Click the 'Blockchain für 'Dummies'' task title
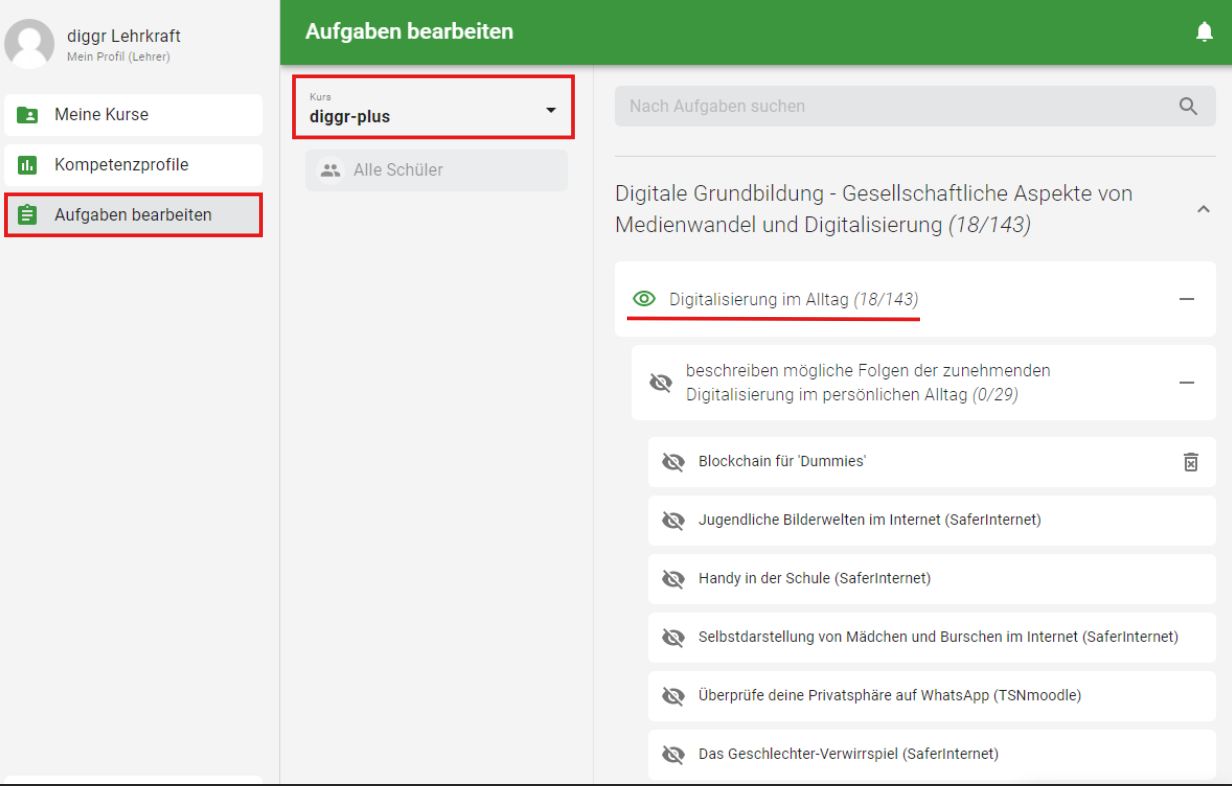 [782, 462]
